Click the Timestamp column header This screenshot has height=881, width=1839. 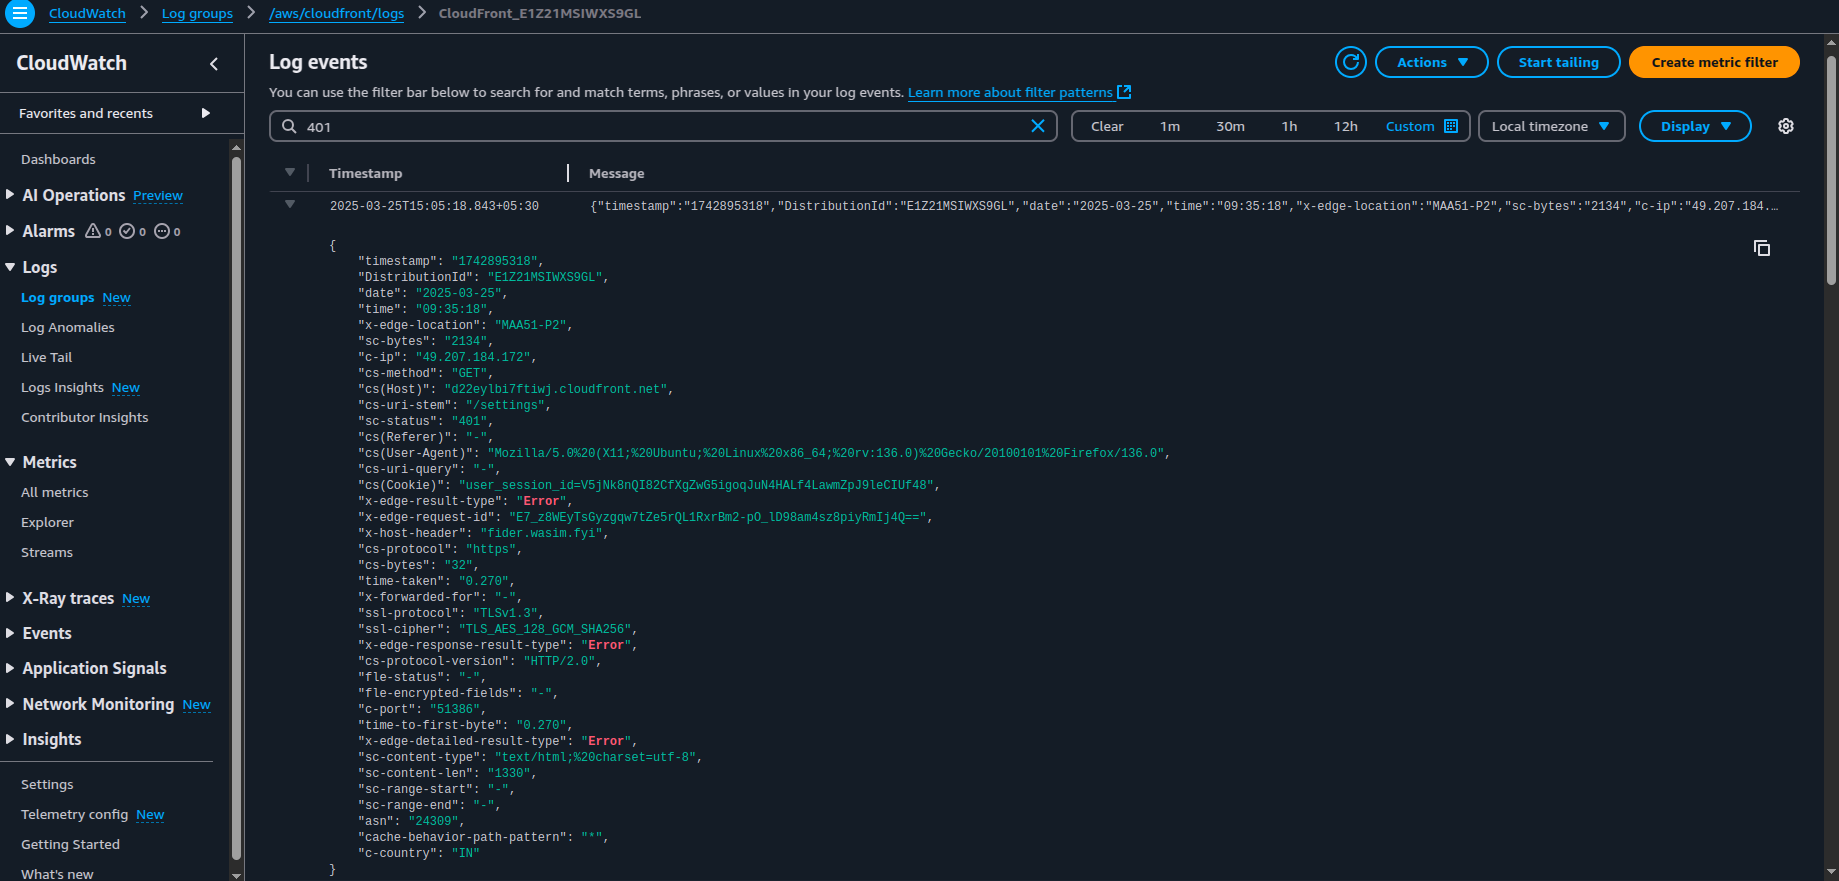(x=365, y=173)
